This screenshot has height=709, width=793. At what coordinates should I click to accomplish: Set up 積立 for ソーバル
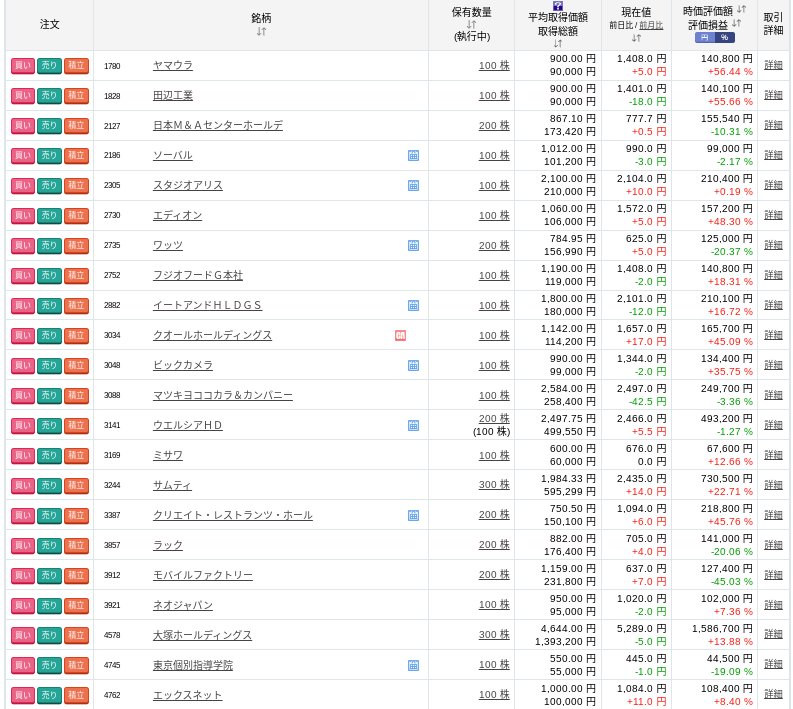click(x=76, y=155)
